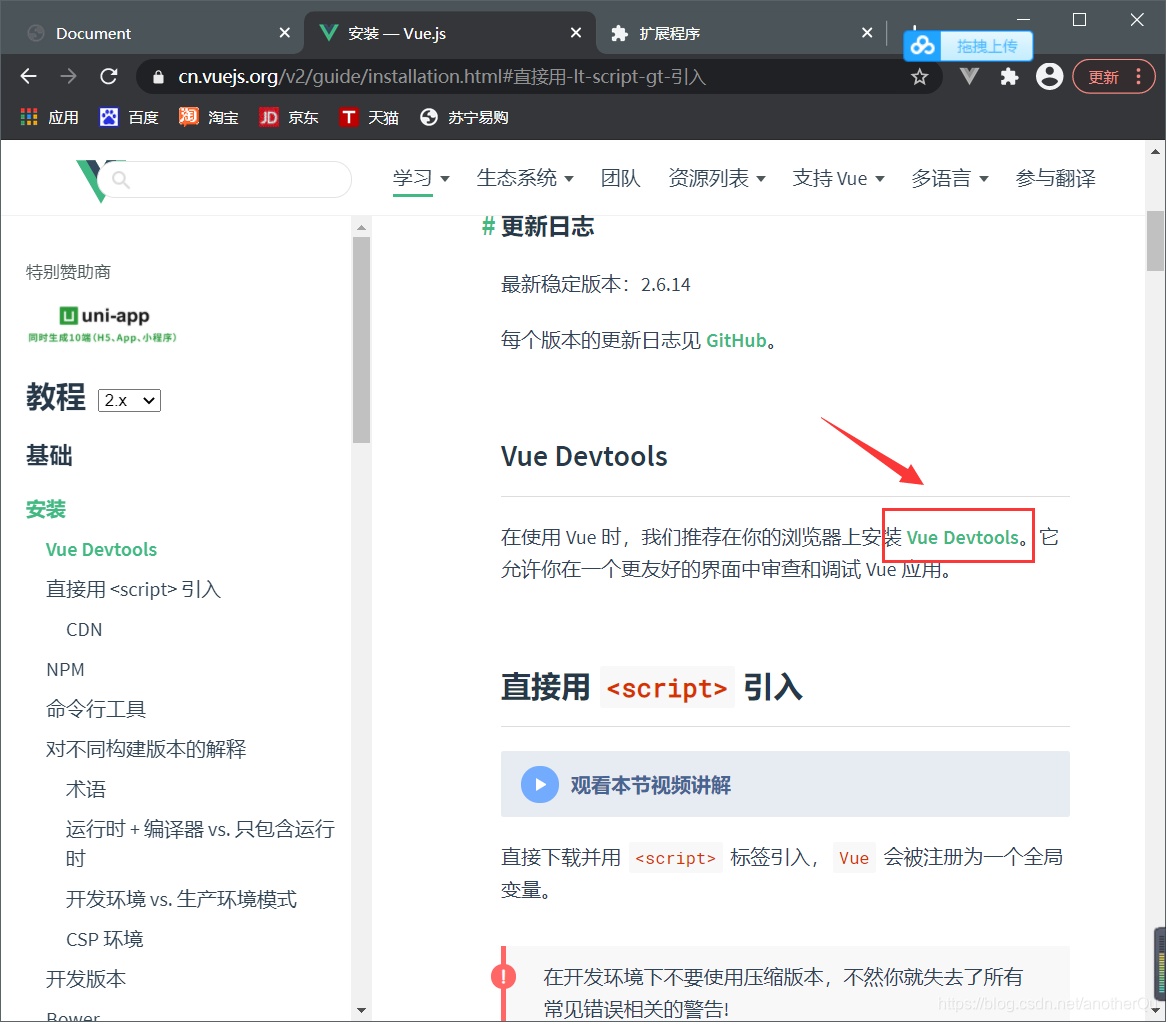Go to 安装 in sidebar

click(x=45, y=510)
